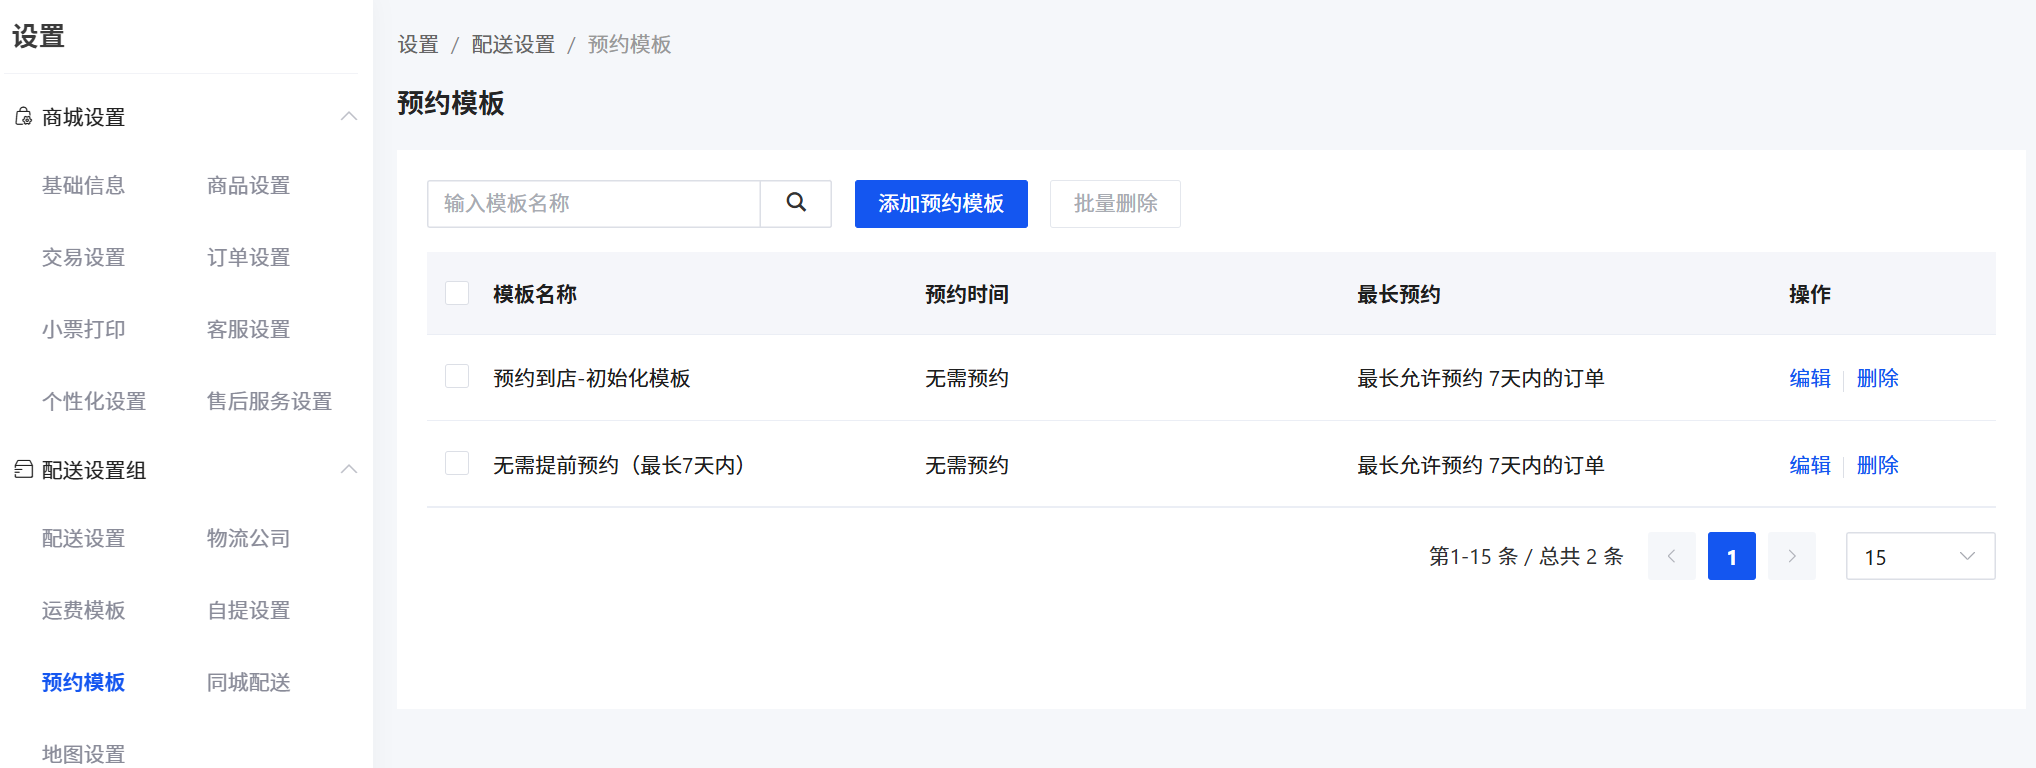
Task: Open 运费模板 in the sidebar
Action: click(x=83, y=610)
